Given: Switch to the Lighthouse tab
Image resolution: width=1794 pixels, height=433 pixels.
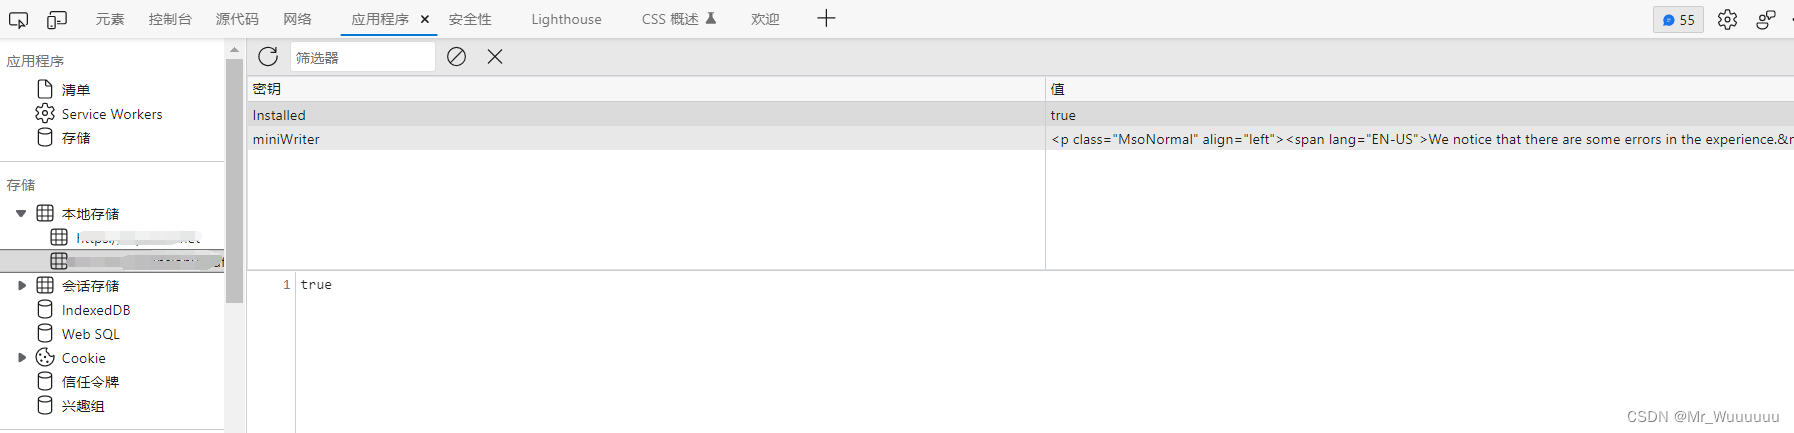Looking at the screenshot, I should pos(566,19).
